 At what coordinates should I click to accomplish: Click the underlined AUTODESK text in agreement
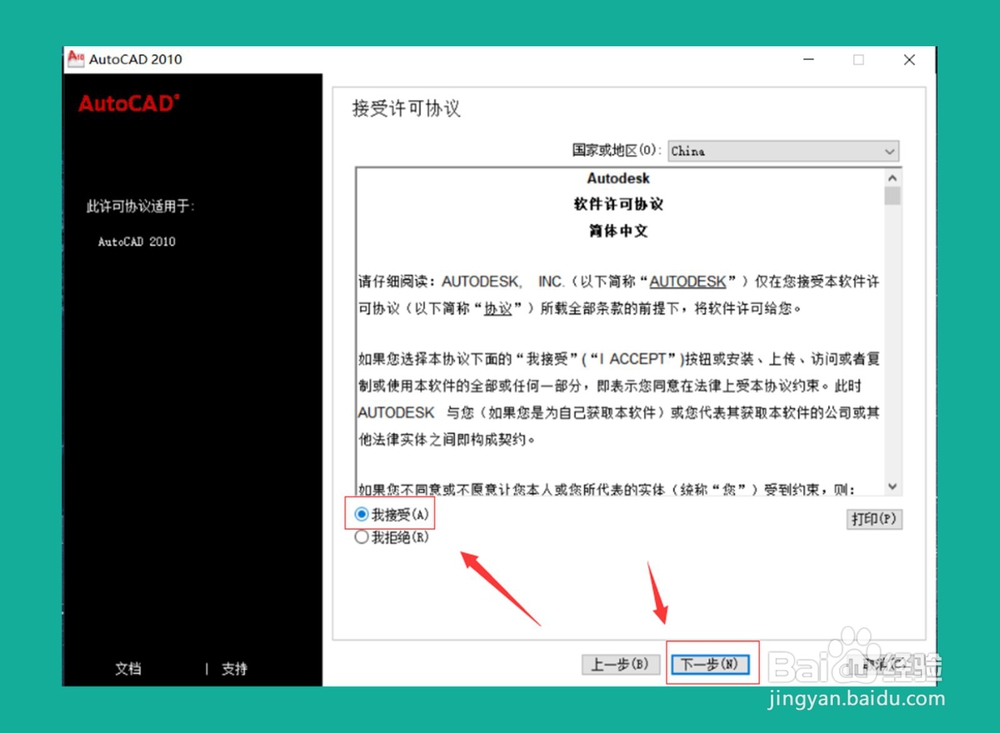[x=688, y=281]
